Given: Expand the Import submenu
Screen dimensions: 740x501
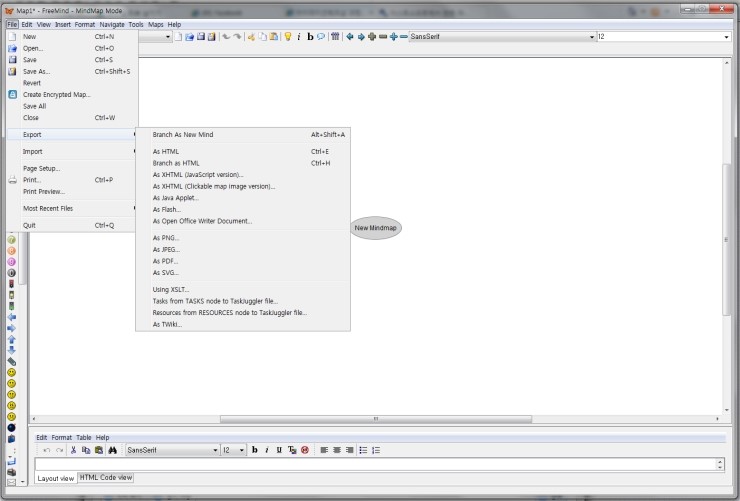Looking at the screenshot, I should pyautogui.click(x=70, y=151).
